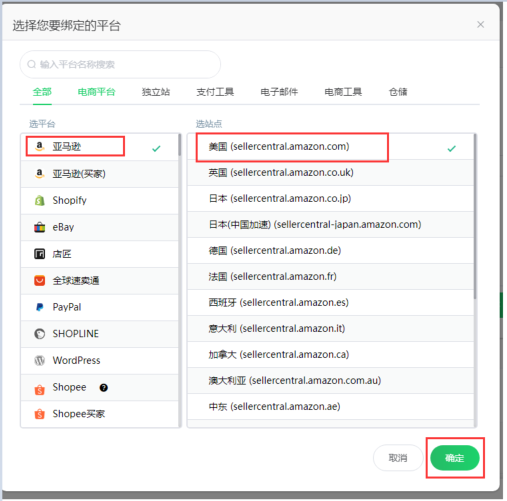Select the 全球速卖通 AliExpress icon
The image size is (507, 501).
[x=40, y=280]
